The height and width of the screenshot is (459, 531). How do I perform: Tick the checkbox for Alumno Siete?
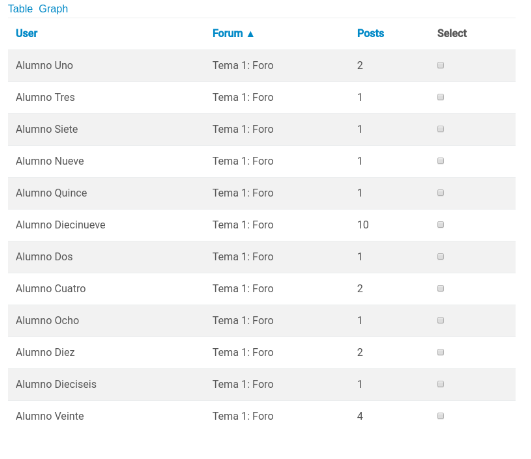click(x=440, y=129)
